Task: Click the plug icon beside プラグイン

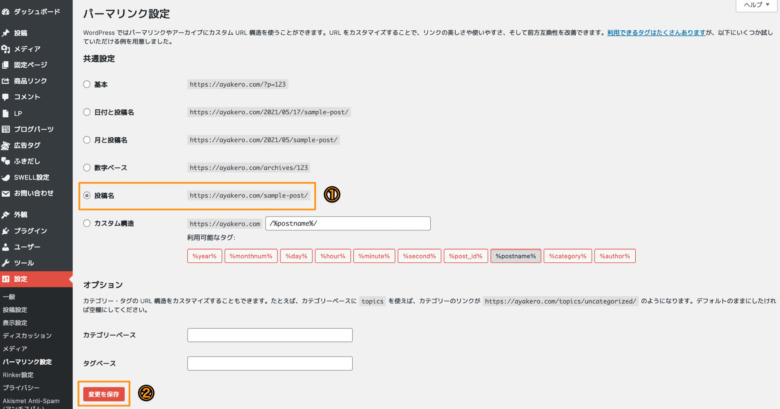Action: point(5,231)
